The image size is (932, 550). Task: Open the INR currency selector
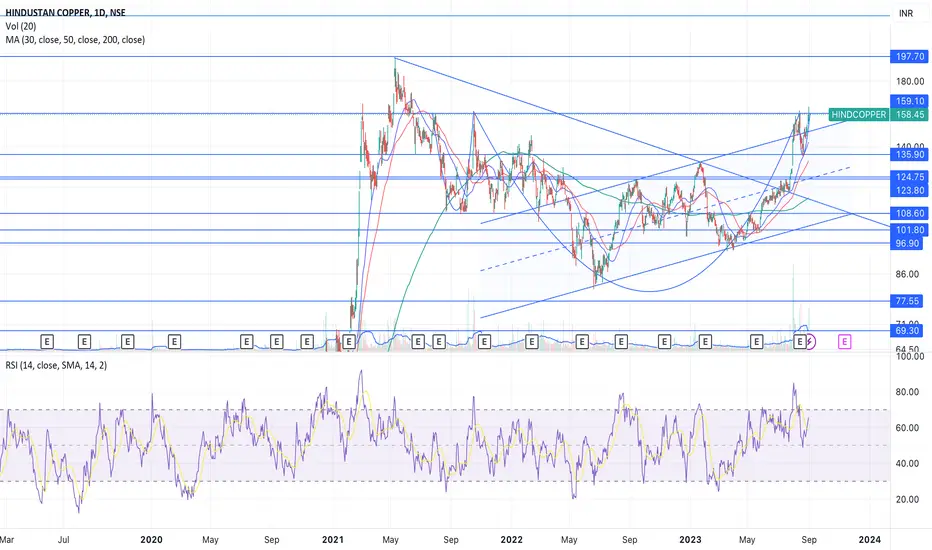pos(906,13)
